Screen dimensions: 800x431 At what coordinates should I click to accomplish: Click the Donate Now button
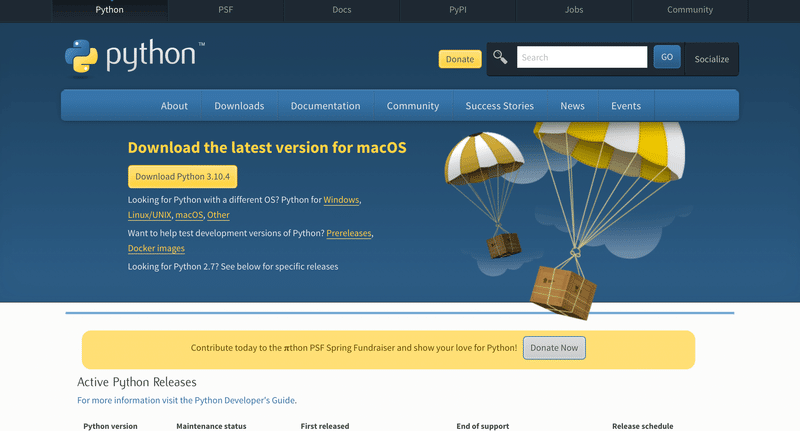[x=554, y=348]
